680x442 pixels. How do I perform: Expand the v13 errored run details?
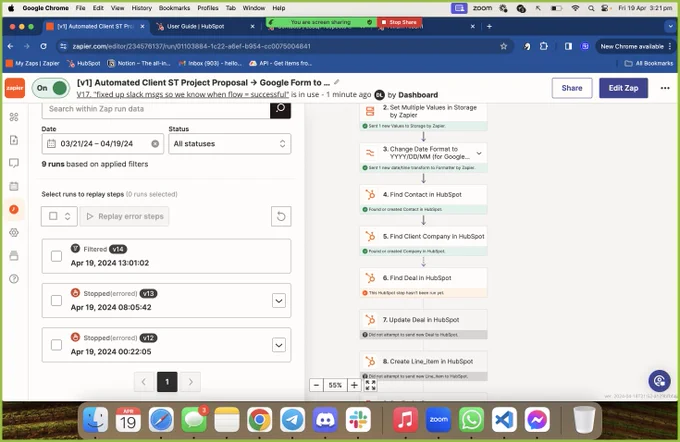point(279,301)
